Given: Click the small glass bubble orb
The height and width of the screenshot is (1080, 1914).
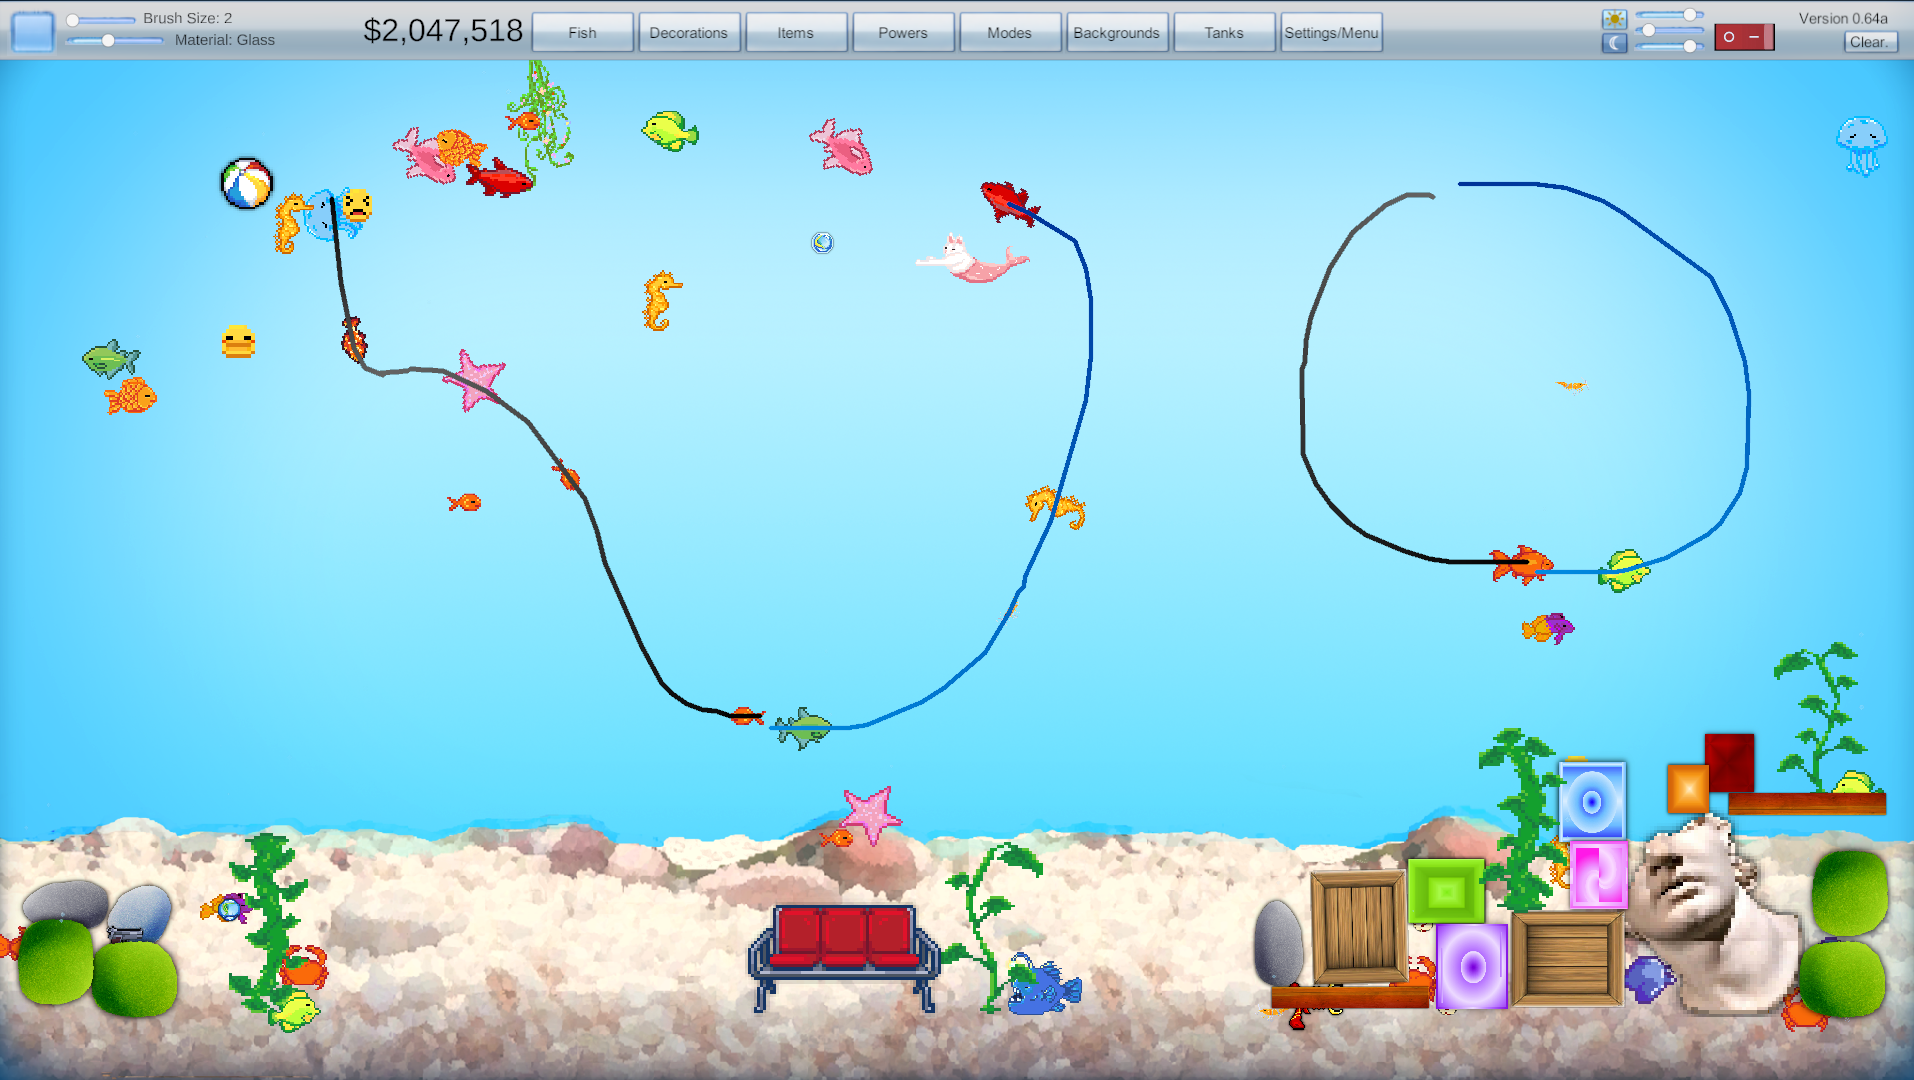Looking at the screenshot, I should click(x=822, y=242).
